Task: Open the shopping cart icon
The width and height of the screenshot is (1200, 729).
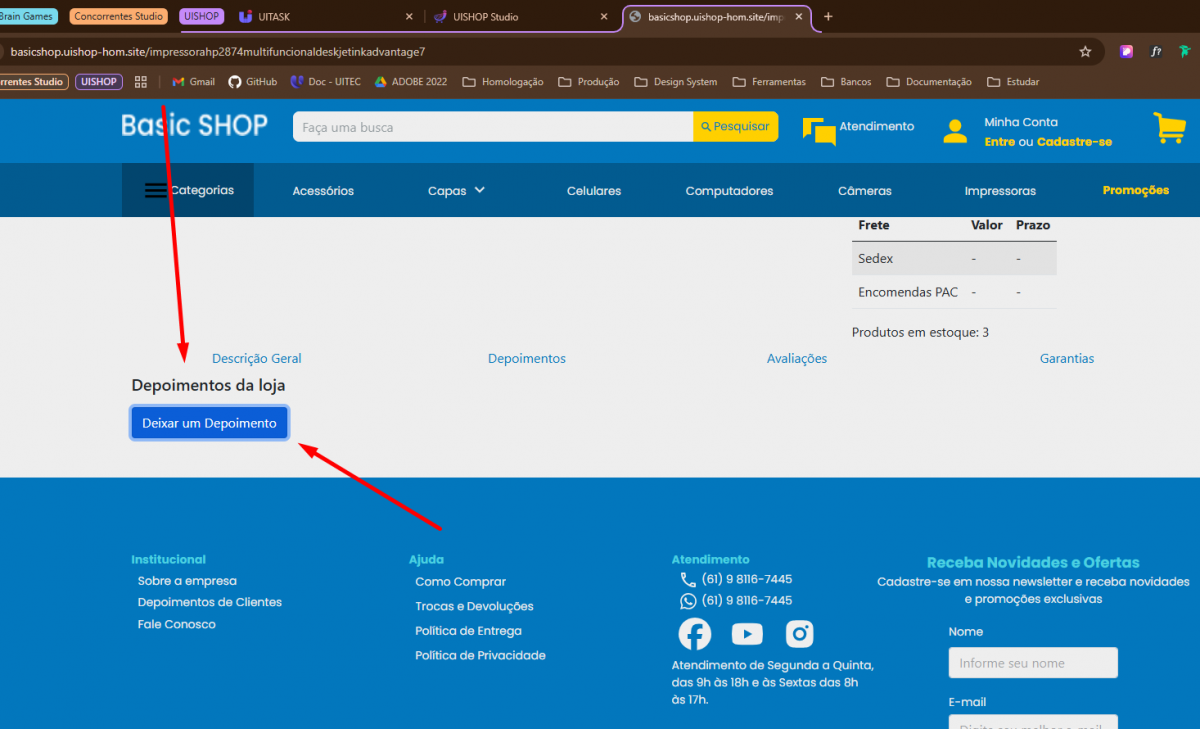Action: (1168, 128)
